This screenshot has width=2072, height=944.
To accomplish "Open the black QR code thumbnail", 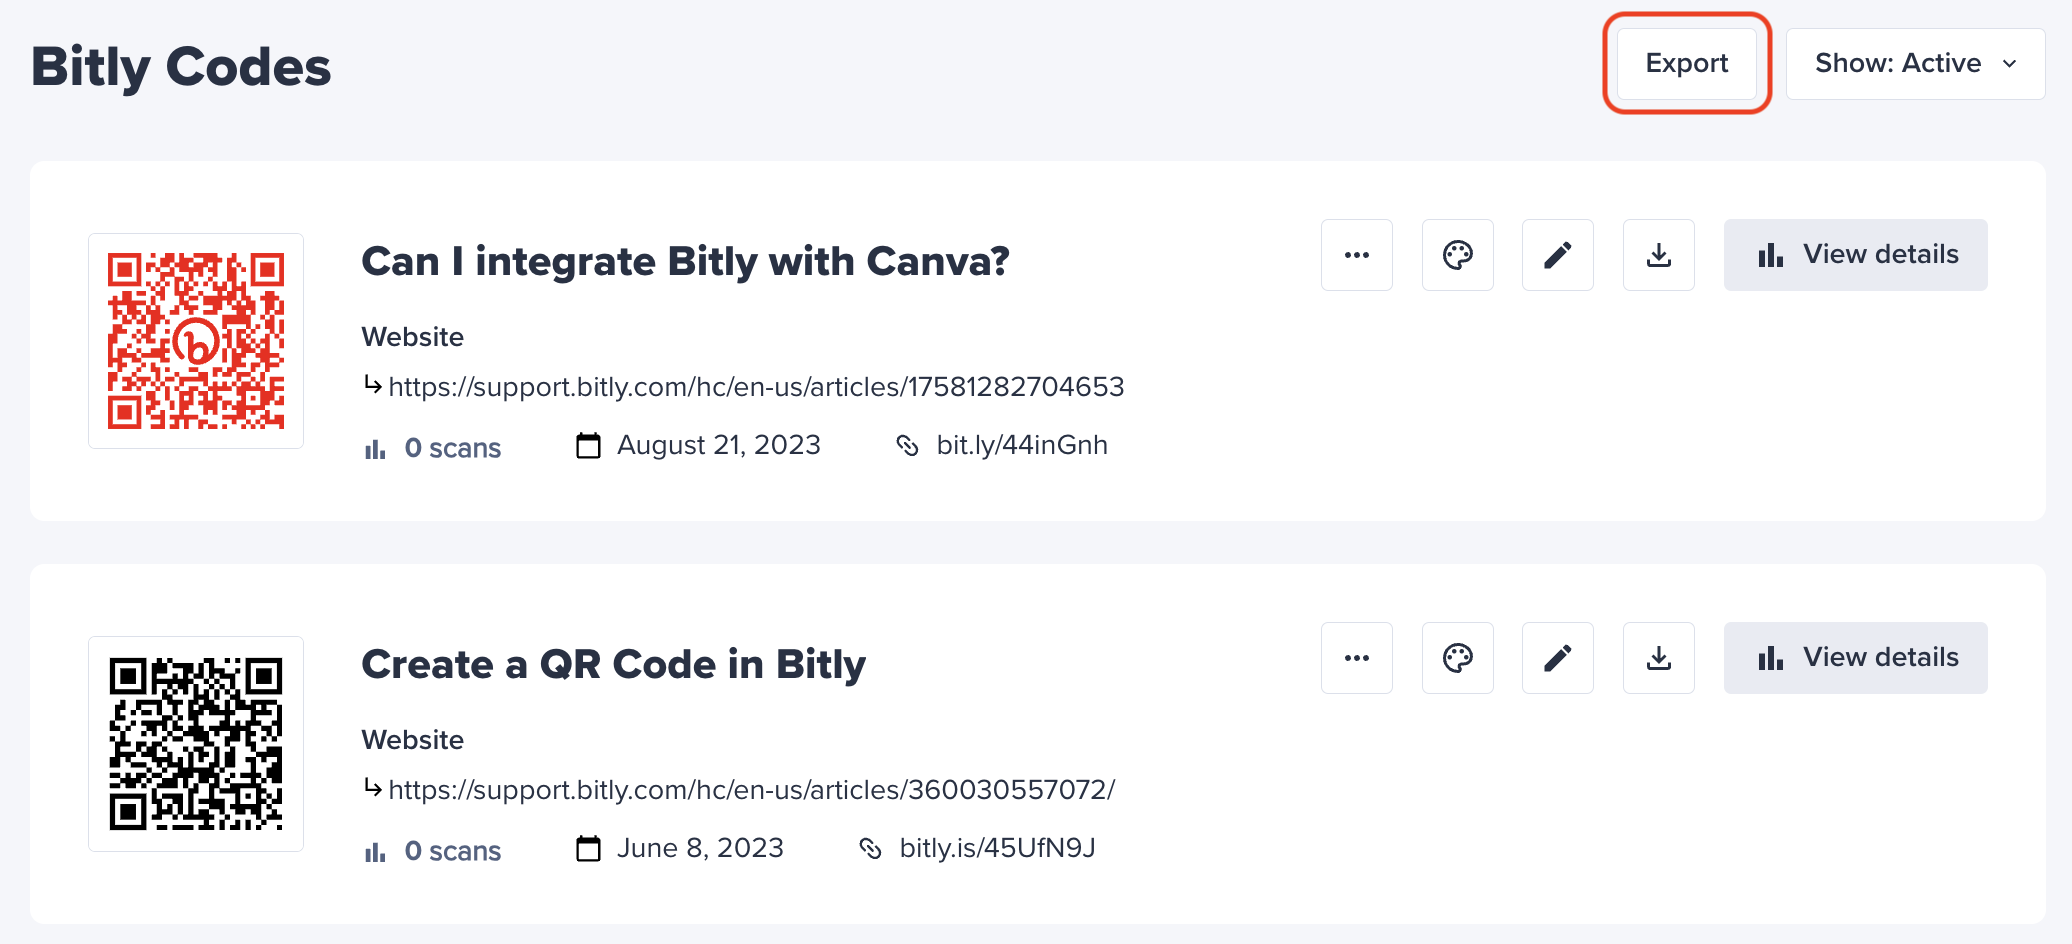I will [x=196, y=744].
